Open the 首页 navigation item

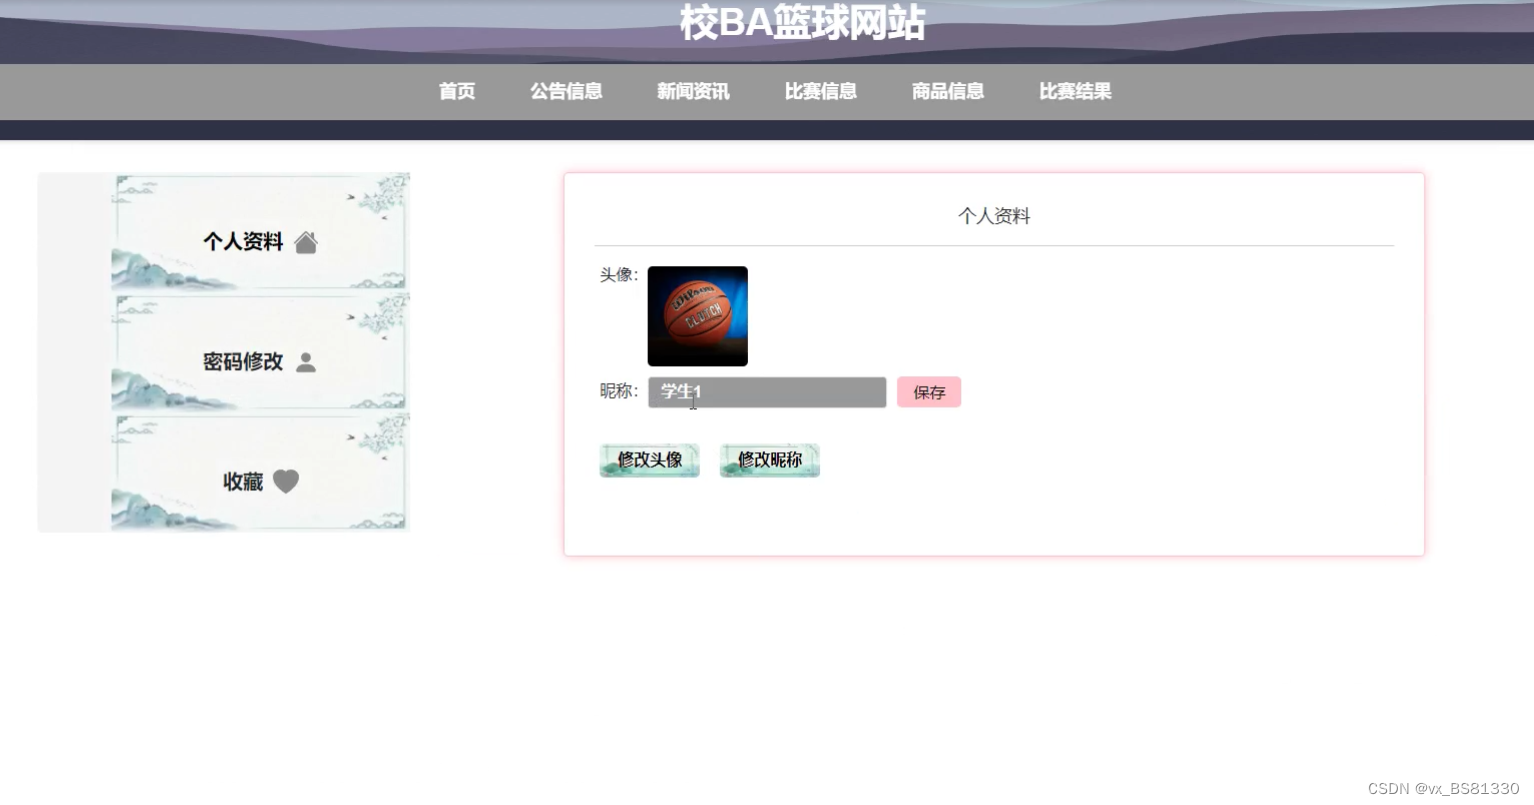[457, 91]
